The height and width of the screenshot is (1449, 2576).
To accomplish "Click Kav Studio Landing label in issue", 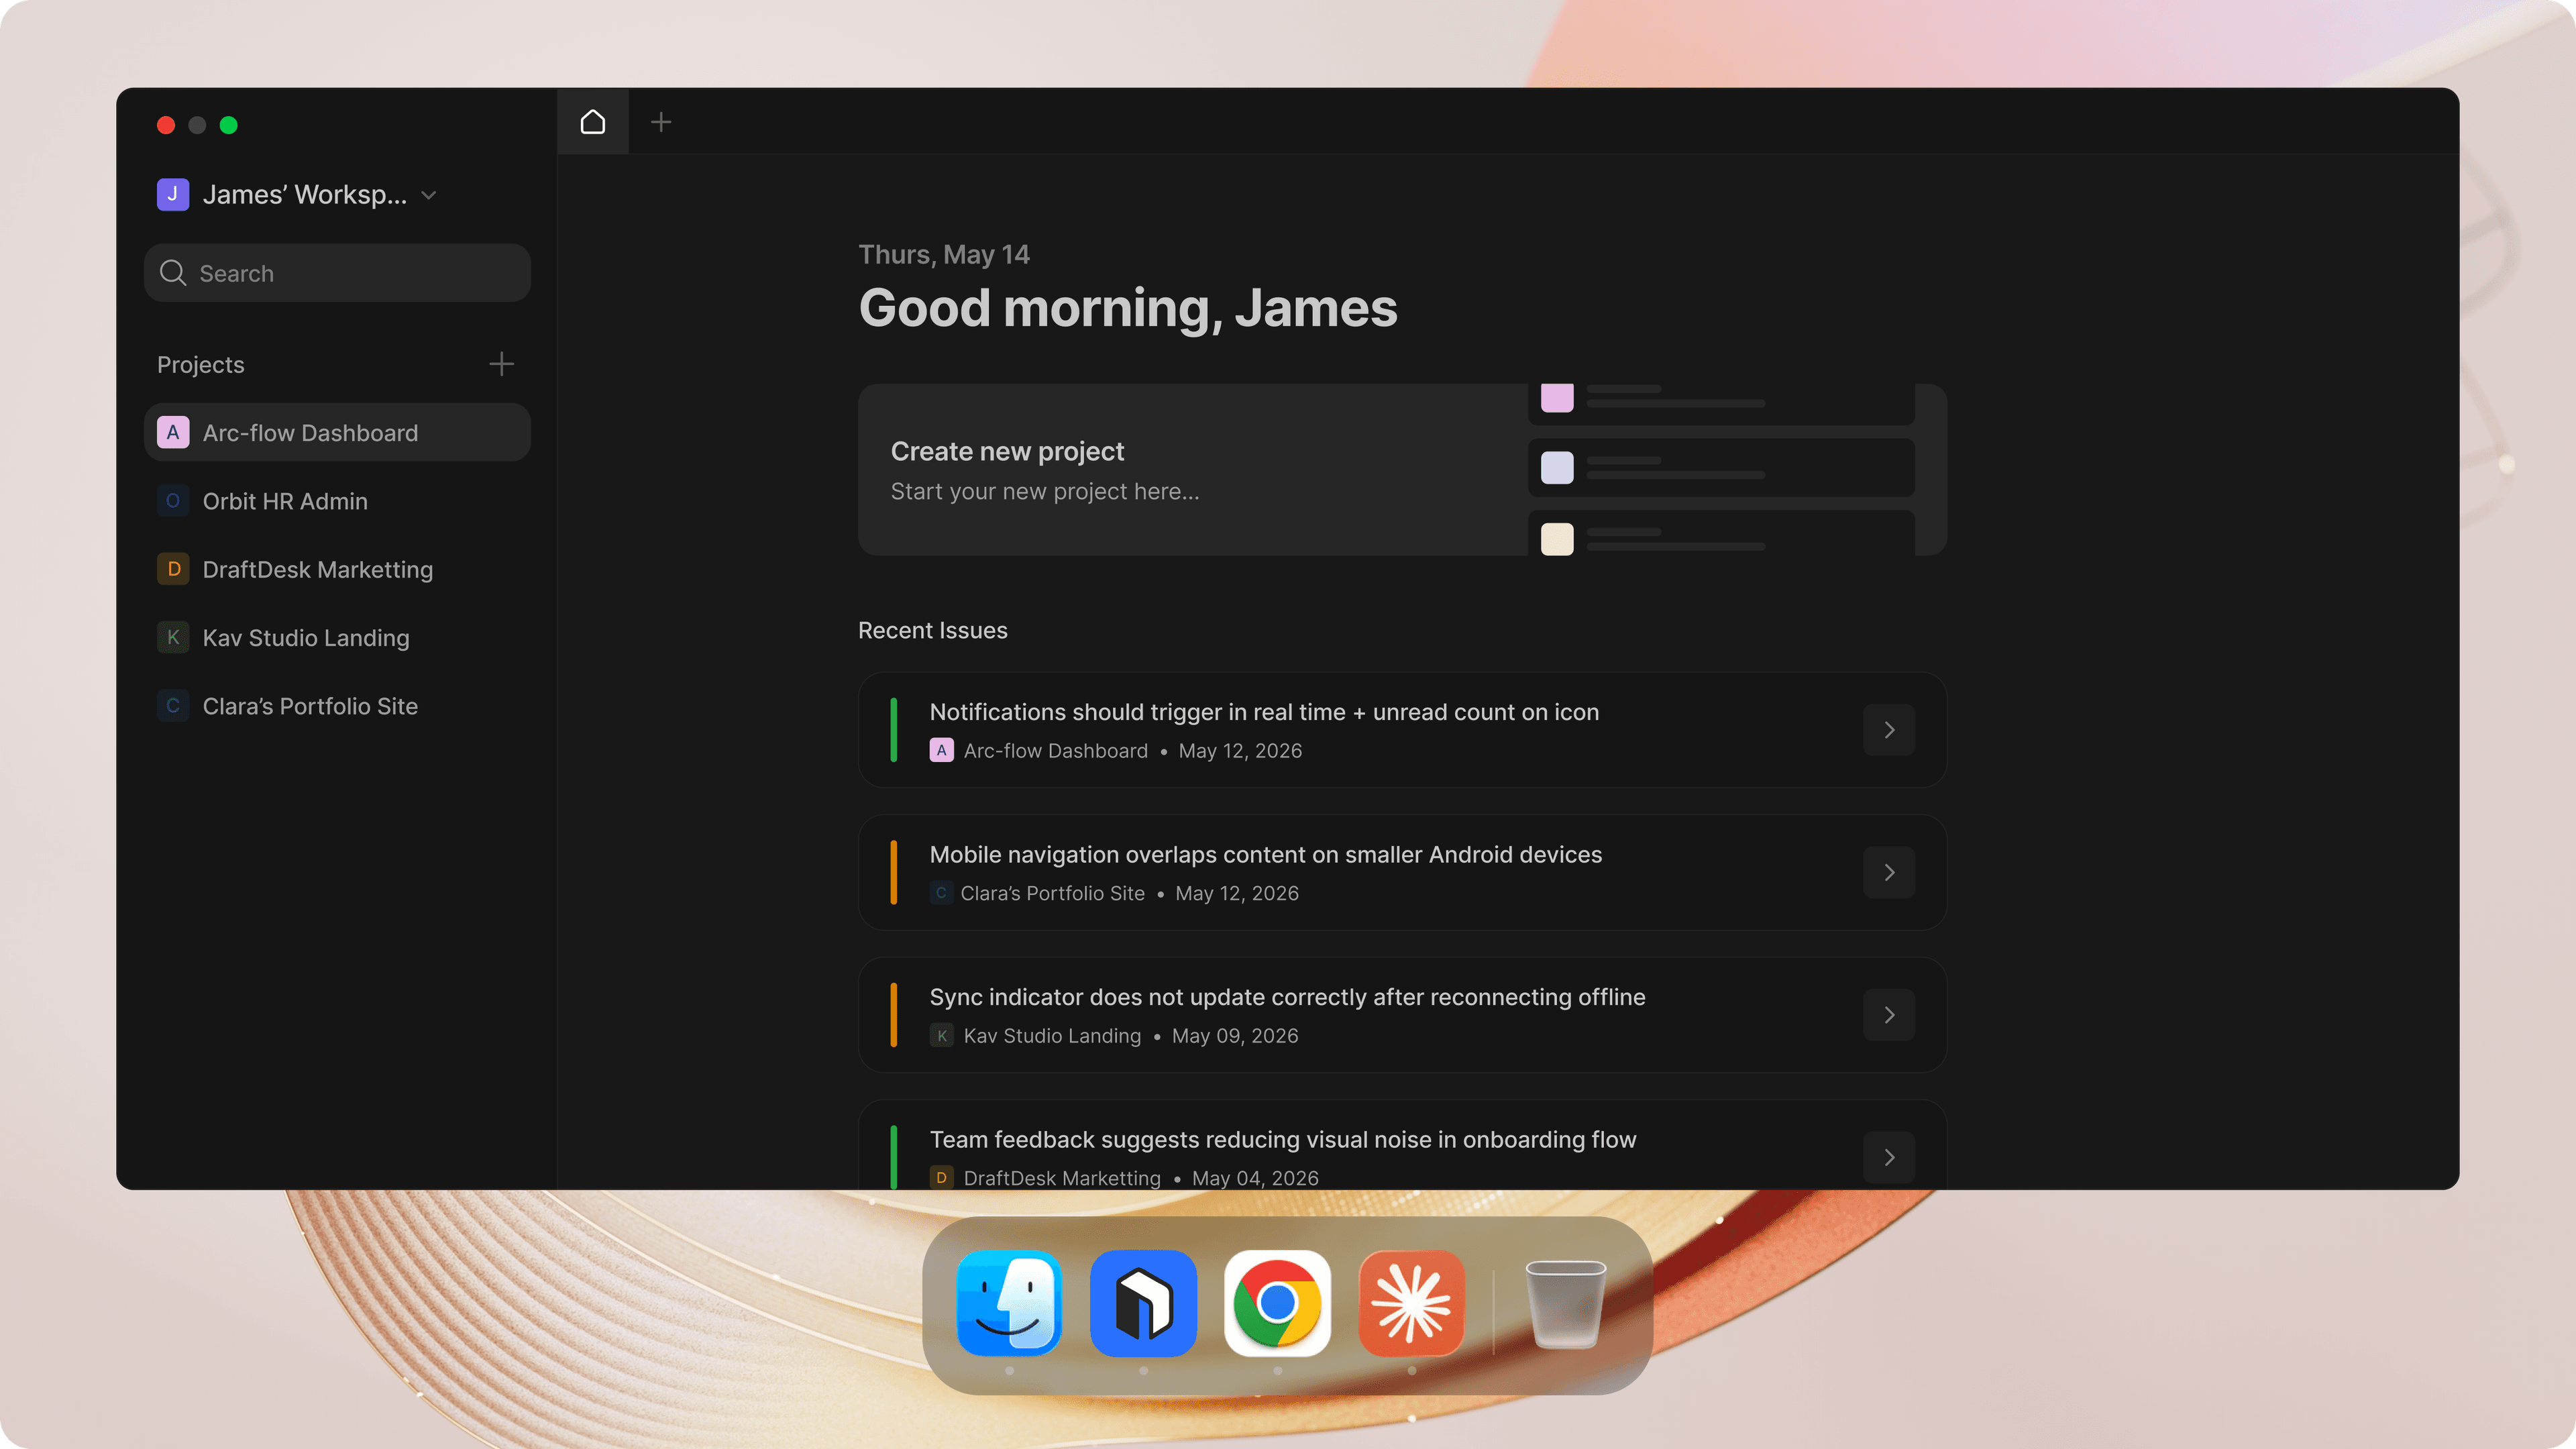I will [x=1052, y=1036].
